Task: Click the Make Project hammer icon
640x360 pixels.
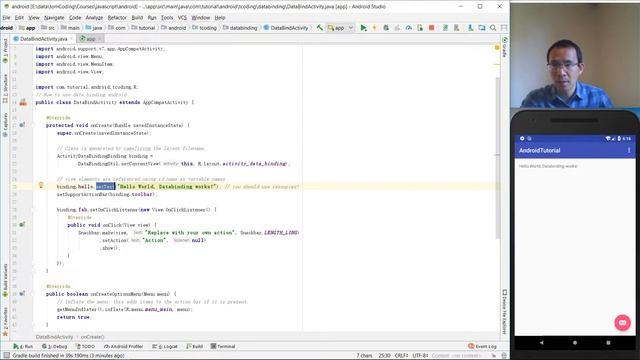Action: 320,28
